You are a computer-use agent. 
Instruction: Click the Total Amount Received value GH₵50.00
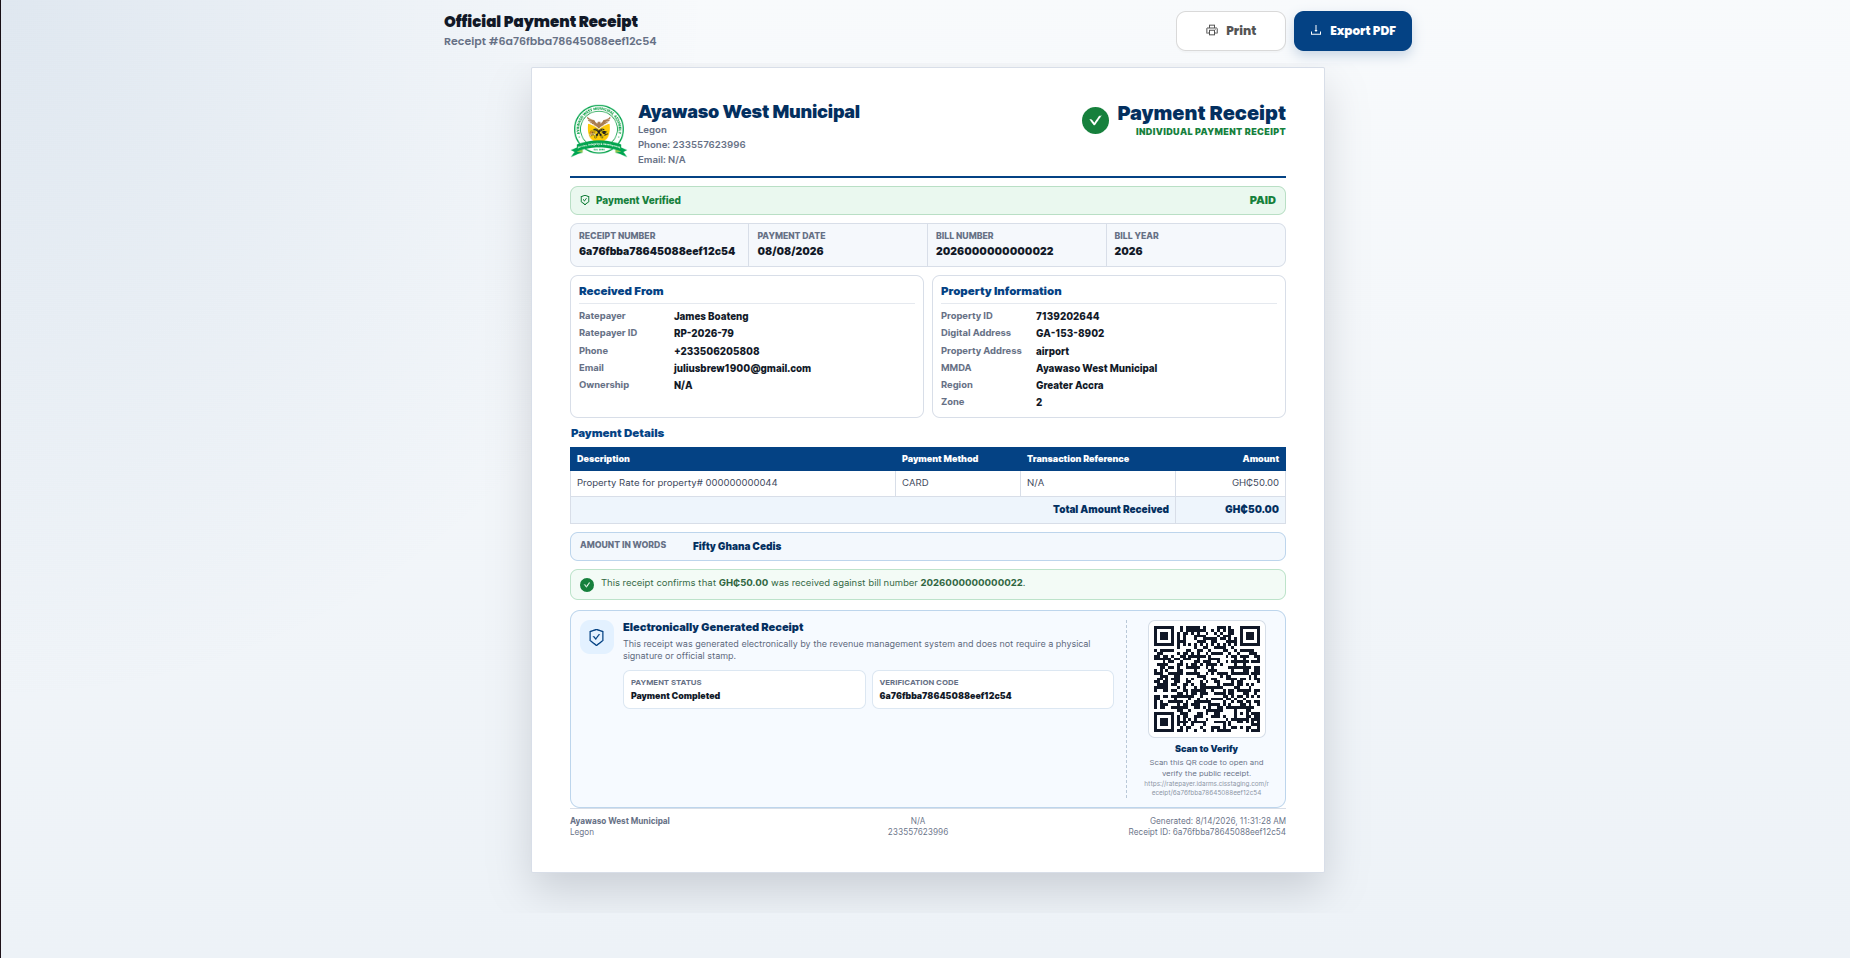(x=1251, y=509)
